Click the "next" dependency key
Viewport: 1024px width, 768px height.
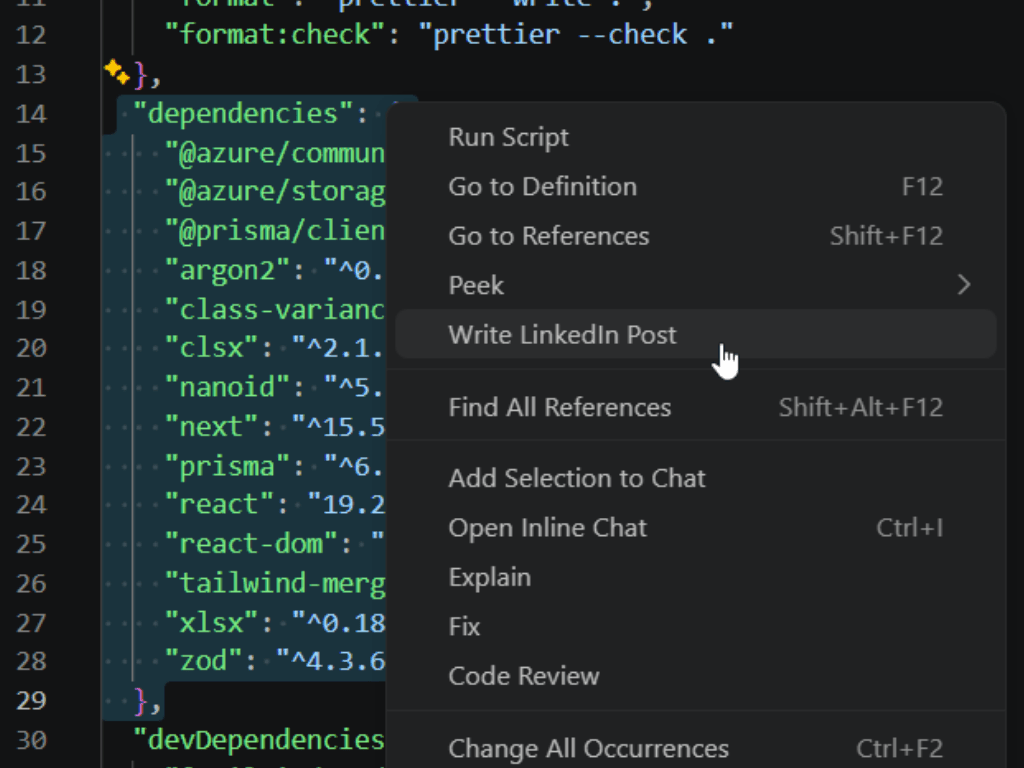[x=211, y=426]
